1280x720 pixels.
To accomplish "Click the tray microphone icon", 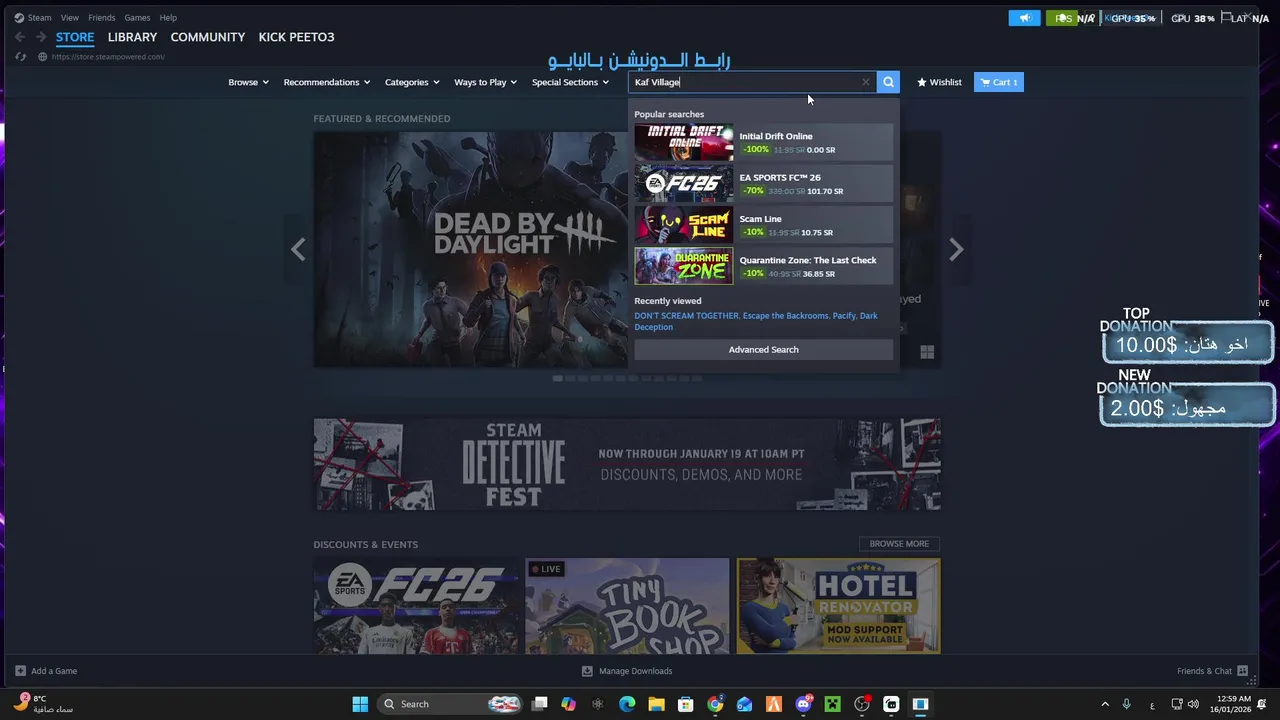I will point(1127,704).
